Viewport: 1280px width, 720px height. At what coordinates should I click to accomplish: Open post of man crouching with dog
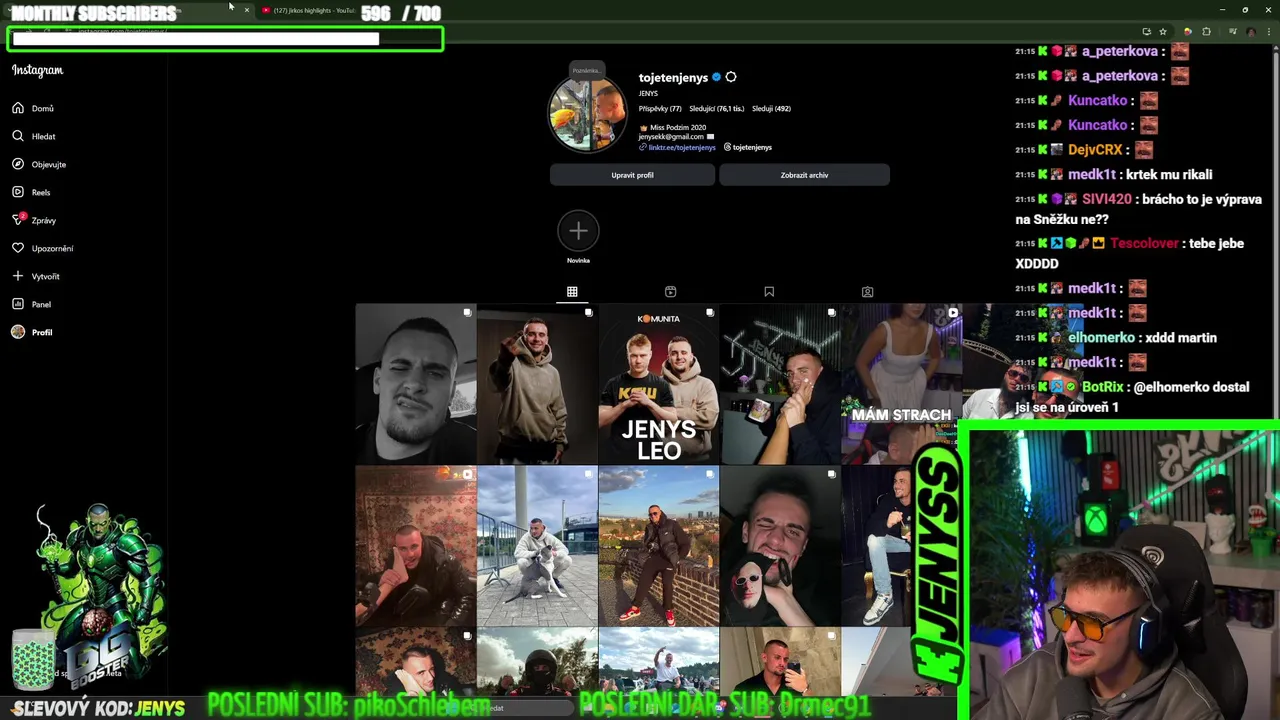point(537,546)
